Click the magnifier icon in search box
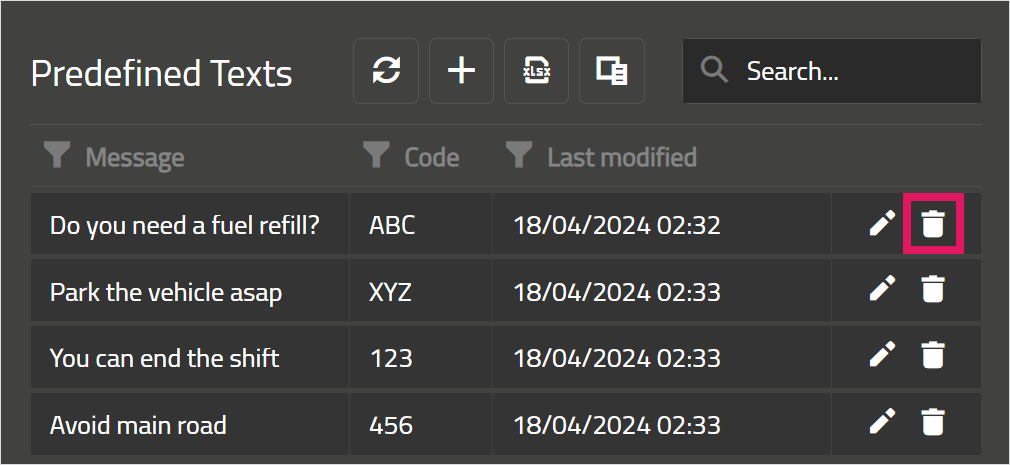Image resolution: width=1010 pixels, height=465 pixels. 714,70
